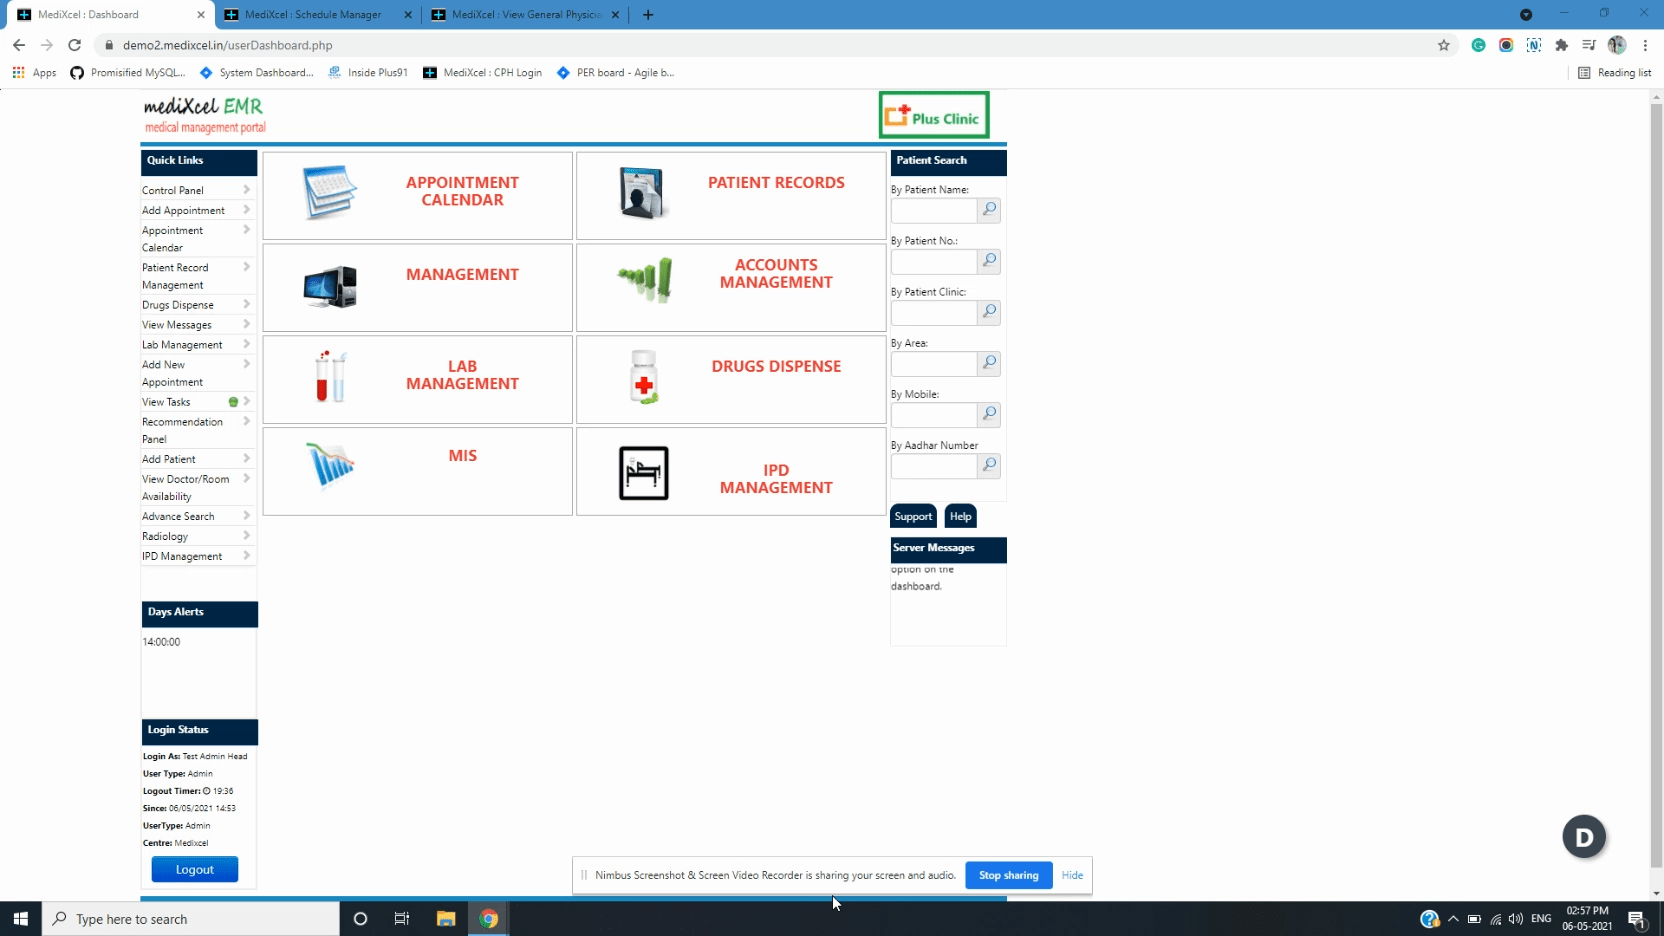Click the Accounts Management chart icon
1664x936 pixels.
click(x=645, y=279)
